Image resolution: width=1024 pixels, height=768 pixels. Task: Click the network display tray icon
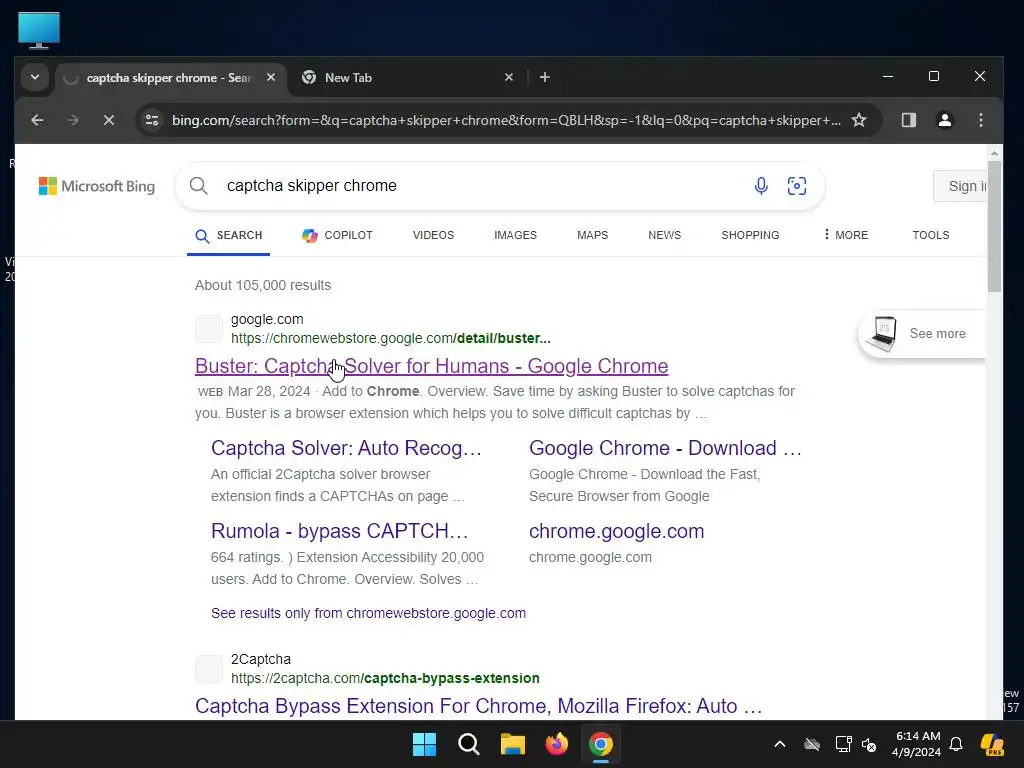tap(843, 744)
